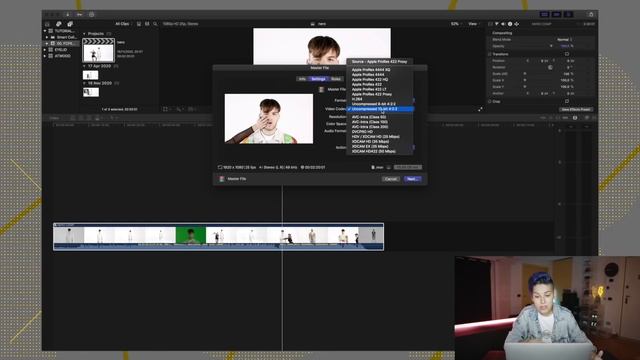Choose Apple ProRes 422 HQ codec

(x=370, y=80)
